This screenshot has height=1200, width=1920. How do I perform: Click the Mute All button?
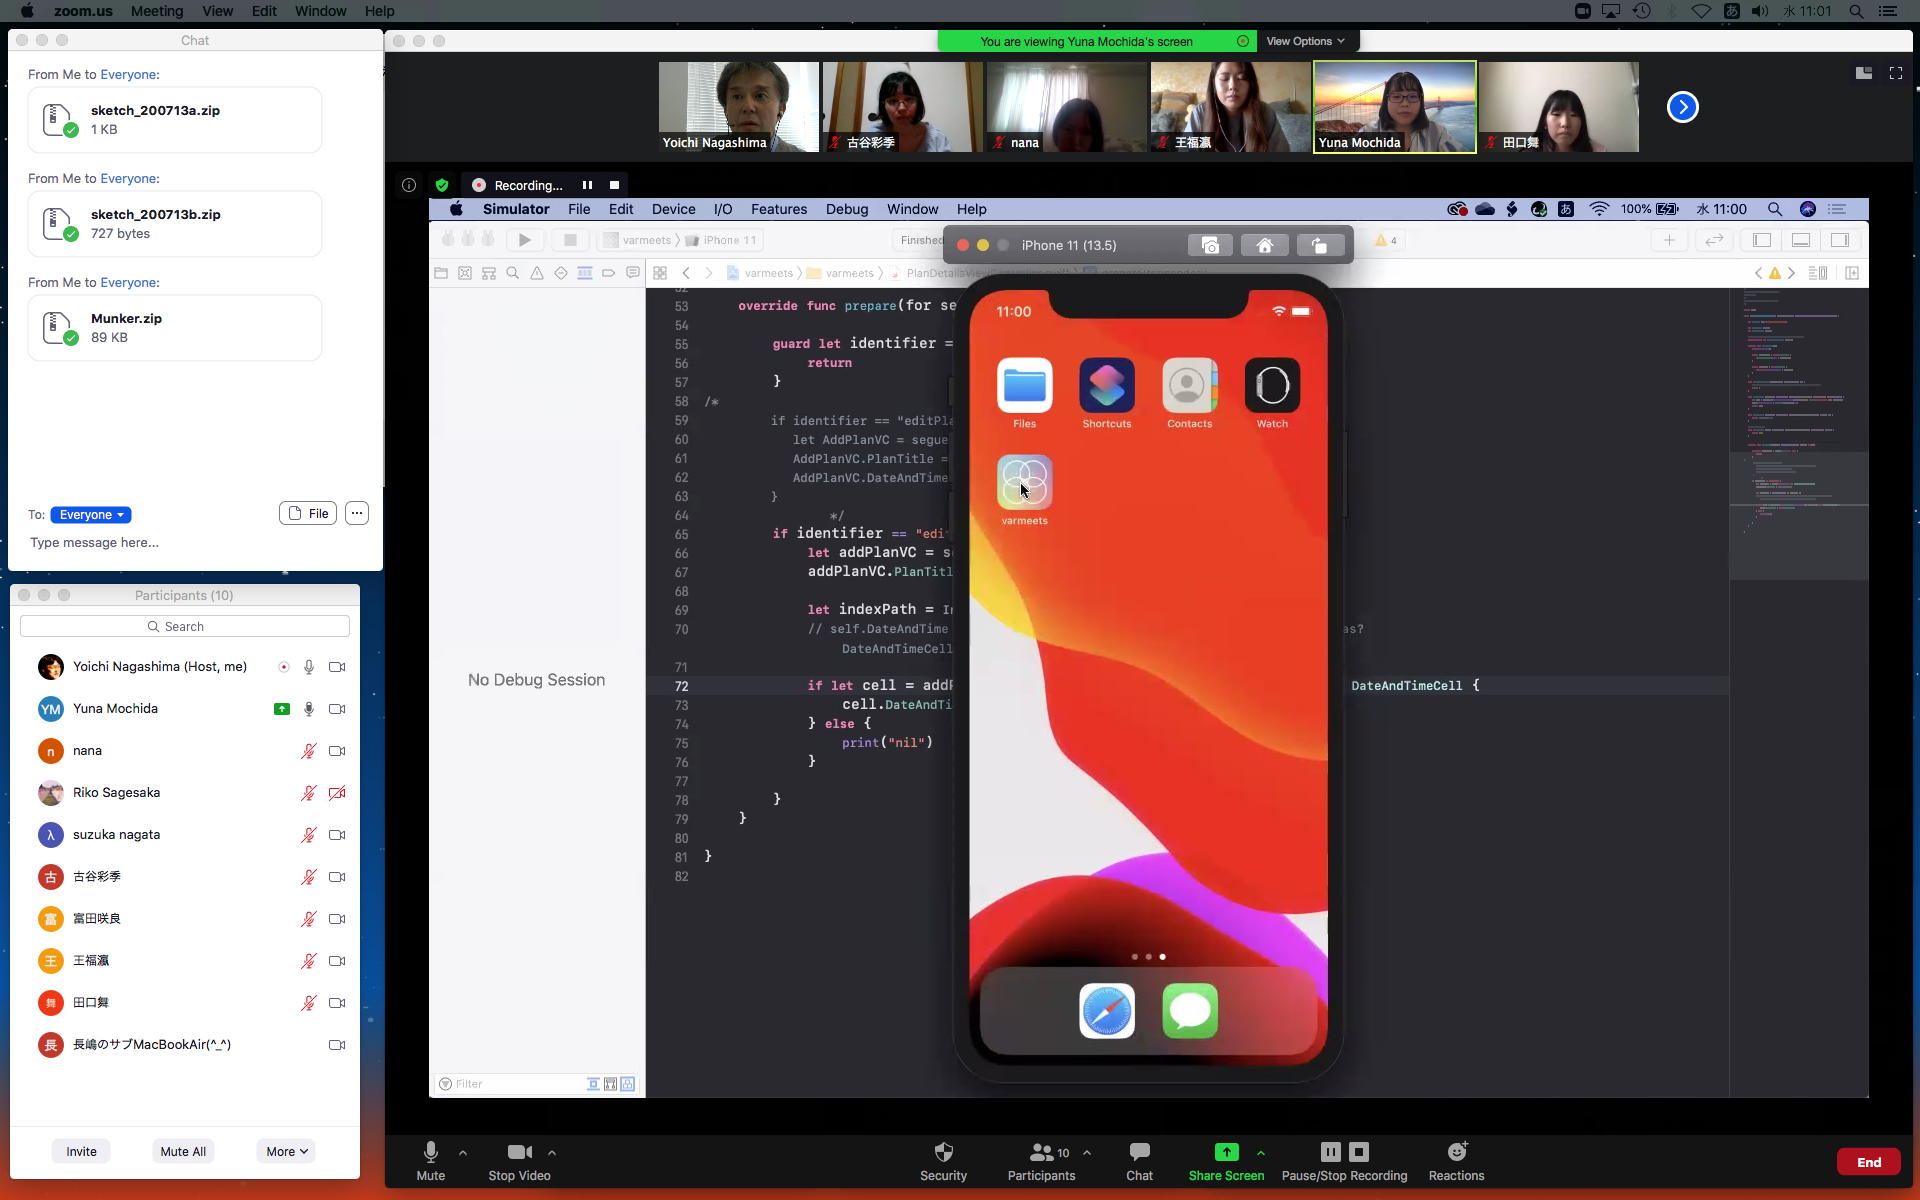(183, 1151)
